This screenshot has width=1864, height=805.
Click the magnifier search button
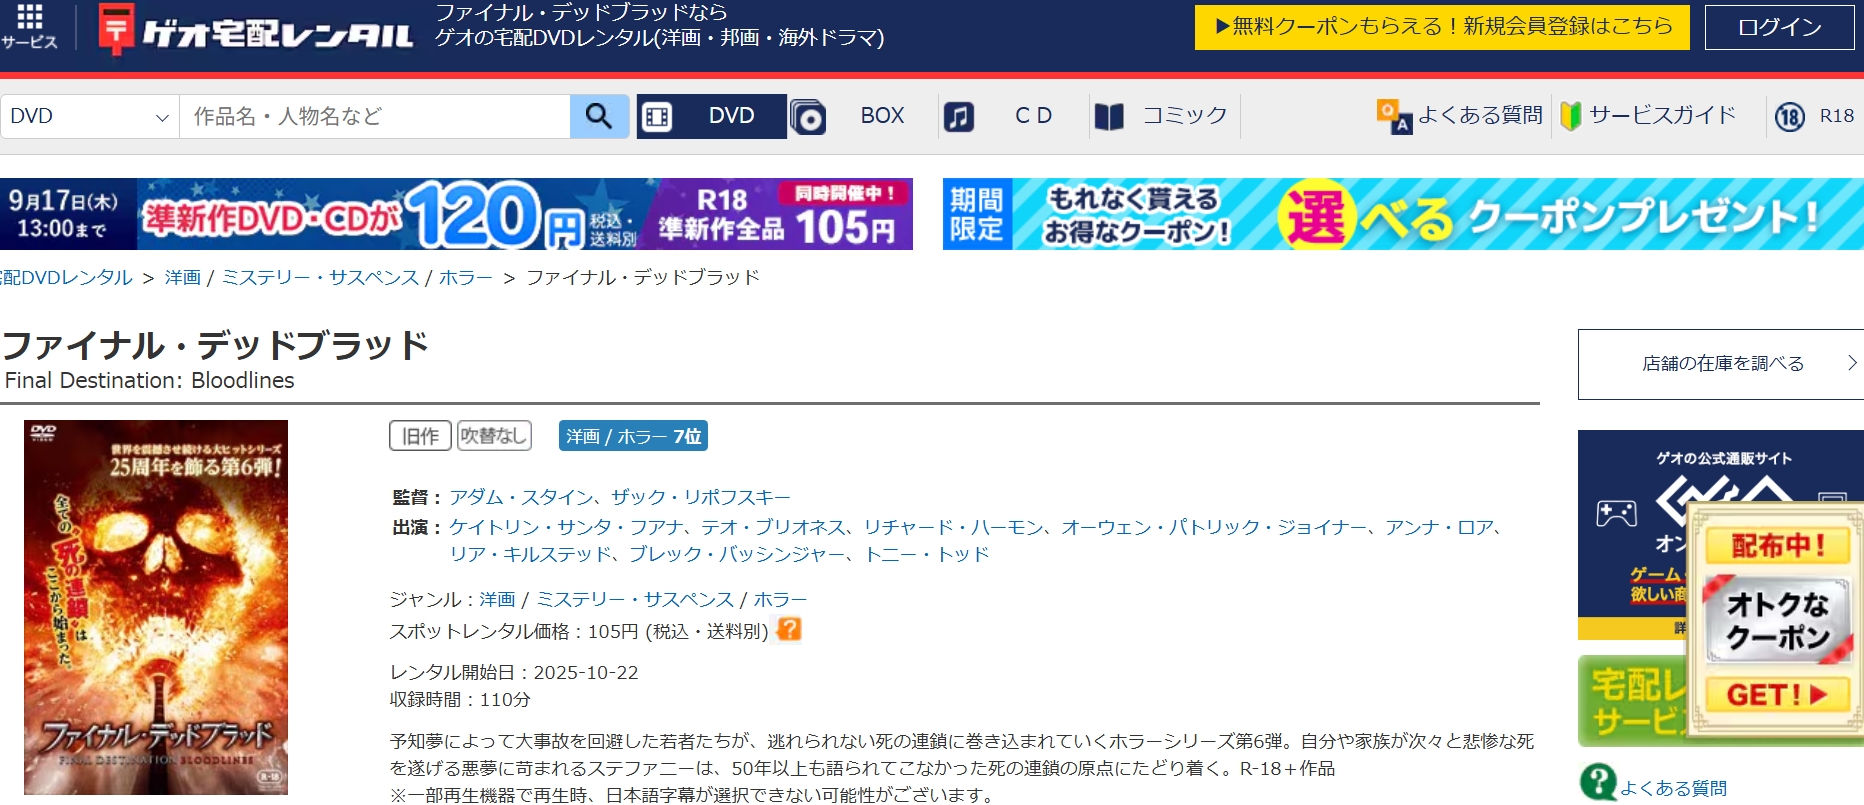(599, 116)
